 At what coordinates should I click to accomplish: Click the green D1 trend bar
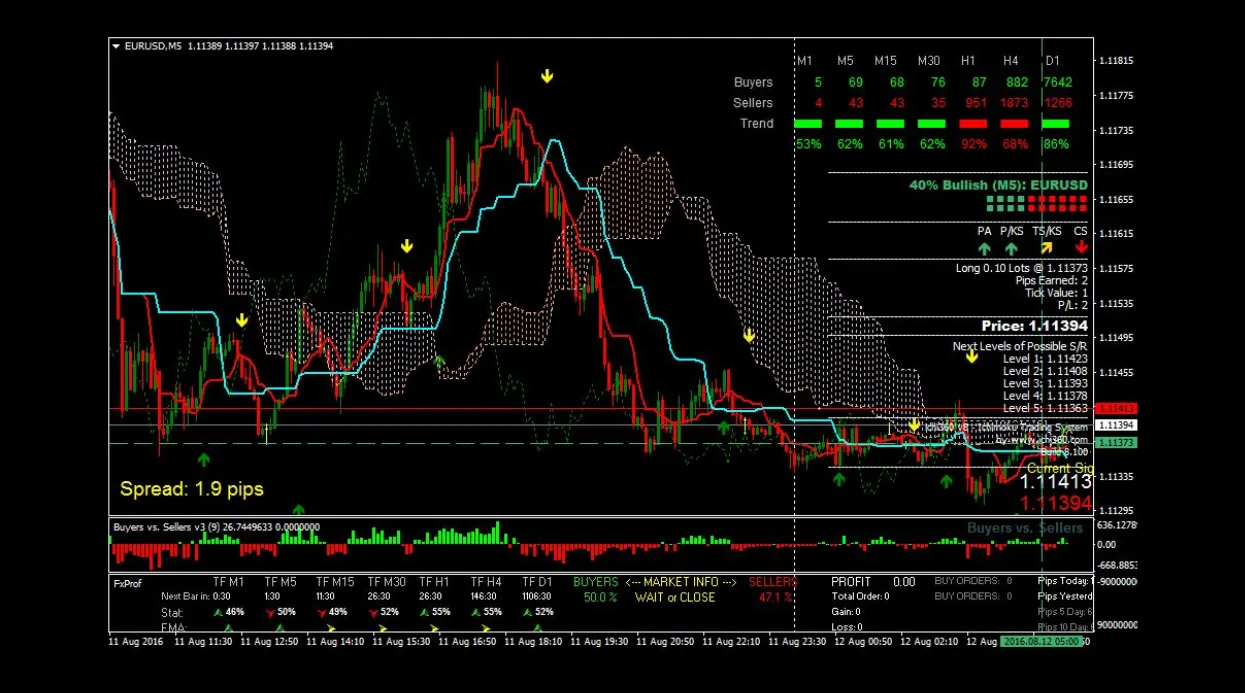[1055, 124]
